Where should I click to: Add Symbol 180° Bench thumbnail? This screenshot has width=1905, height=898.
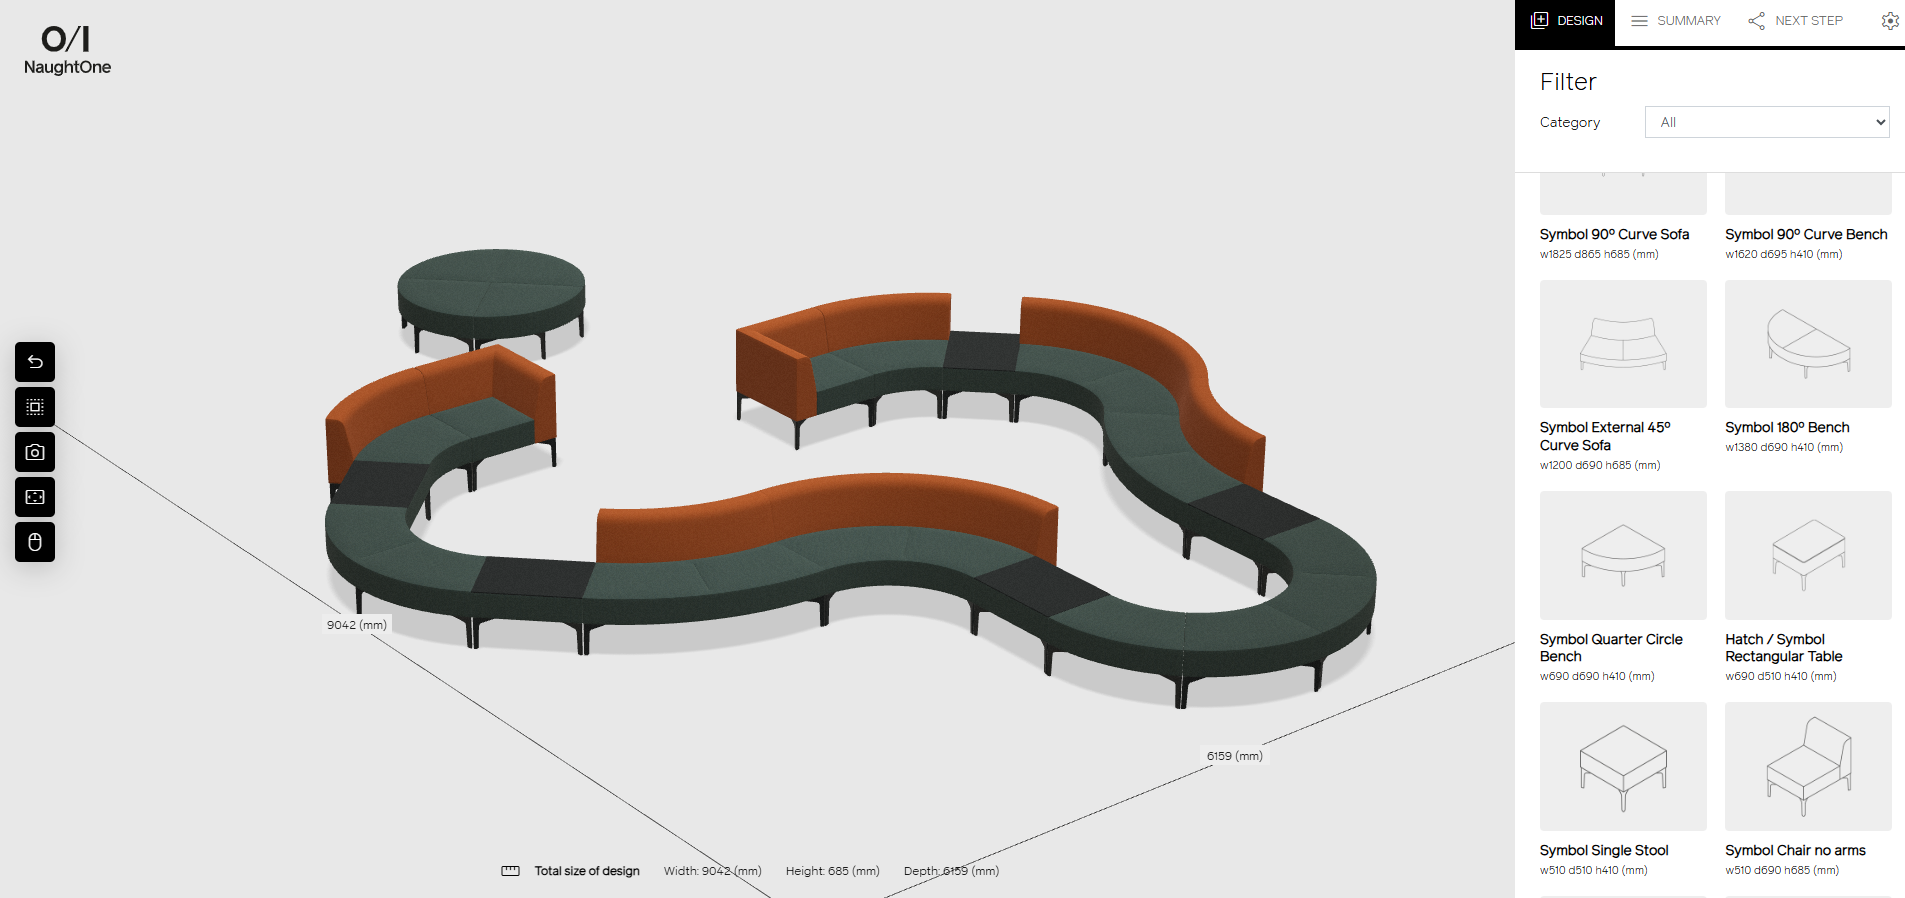[x=1808, y=344]
